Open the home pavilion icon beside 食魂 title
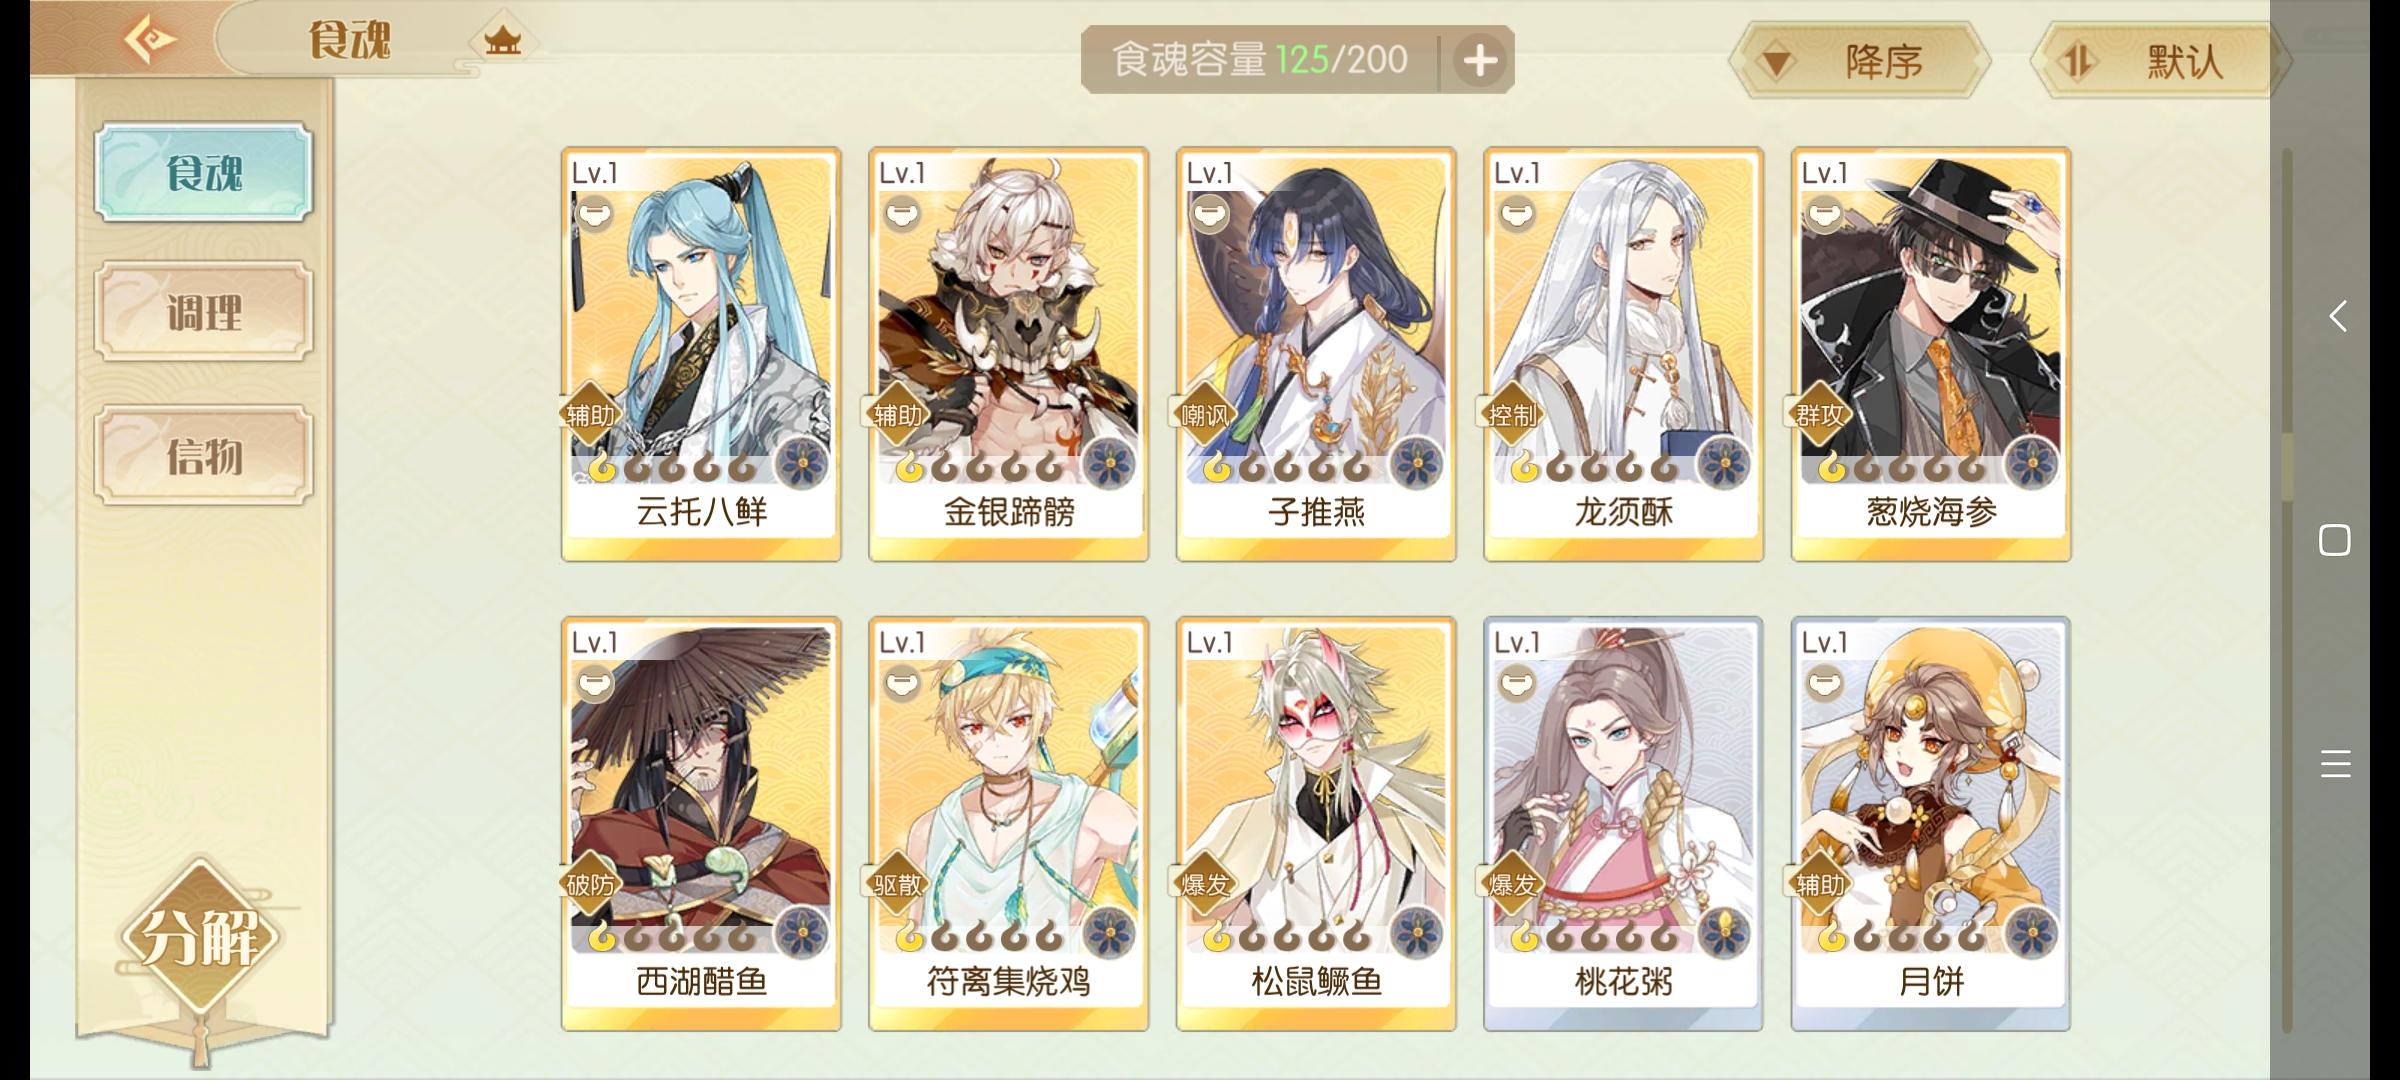The height and width of the screenshot is (1080, 2400). tap(503, 41)
